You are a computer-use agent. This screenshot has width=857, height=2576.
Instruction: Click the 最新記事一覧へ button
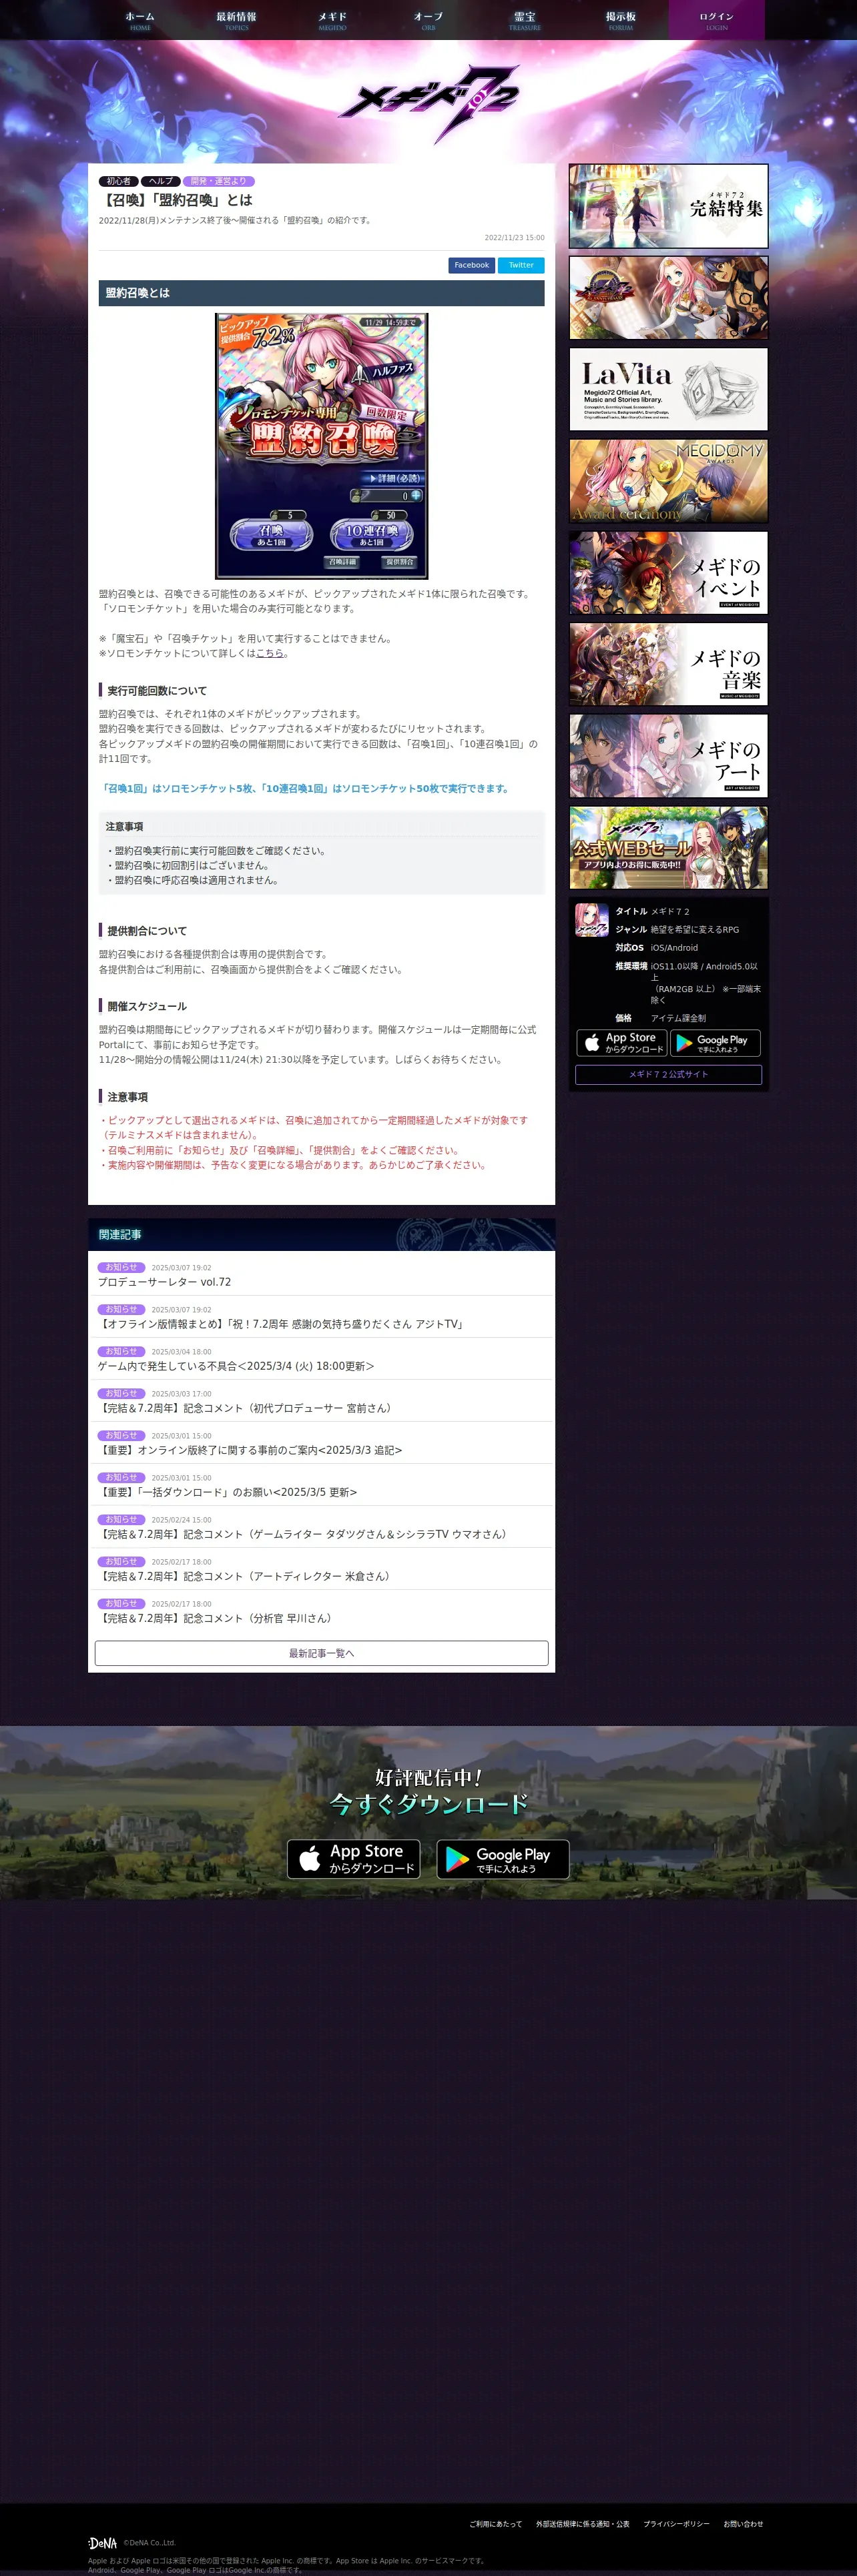(x=321, y=1653)
